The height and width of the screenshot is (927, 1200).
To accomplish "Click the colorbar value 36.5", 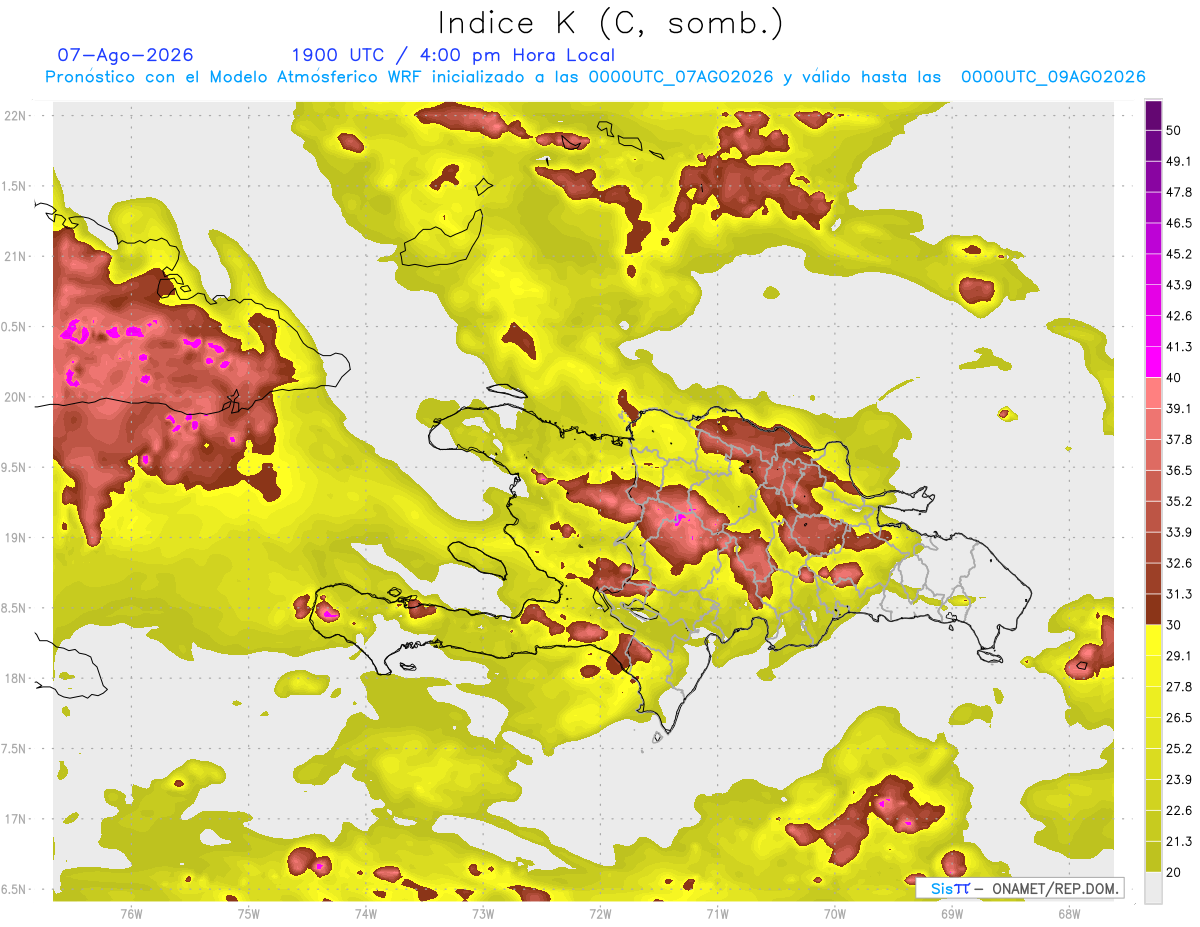I will click(1179, 470).
